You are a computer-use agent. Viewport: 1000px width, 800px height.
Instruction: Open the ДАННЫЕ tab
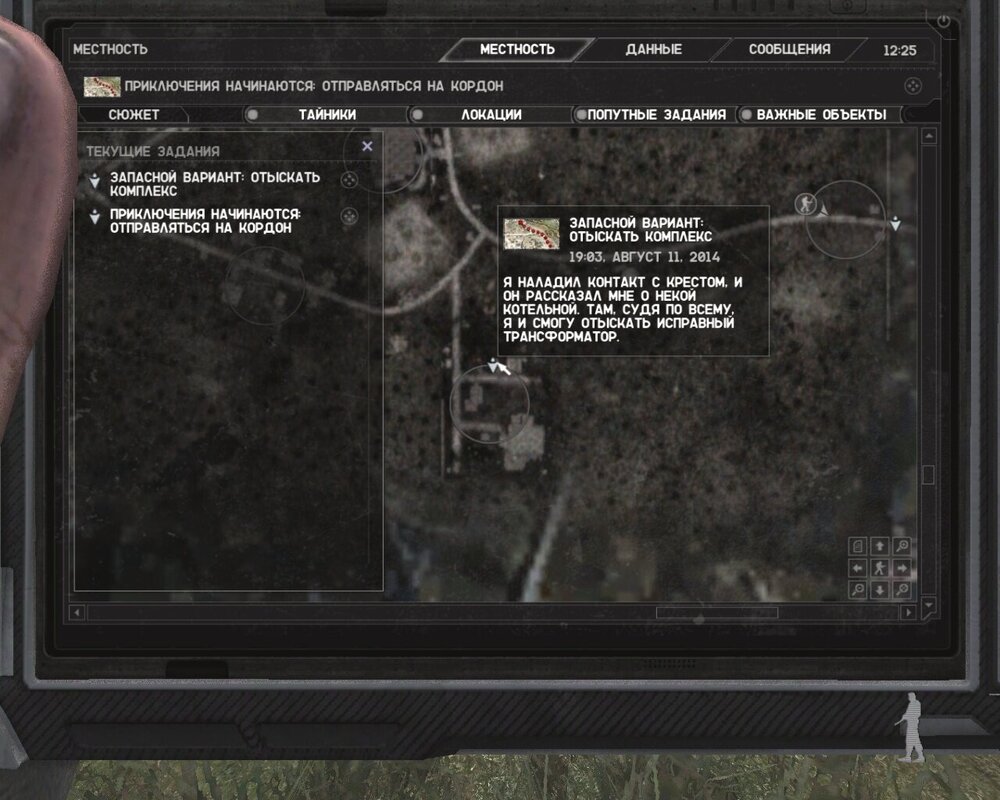click(x=654, y=49)
